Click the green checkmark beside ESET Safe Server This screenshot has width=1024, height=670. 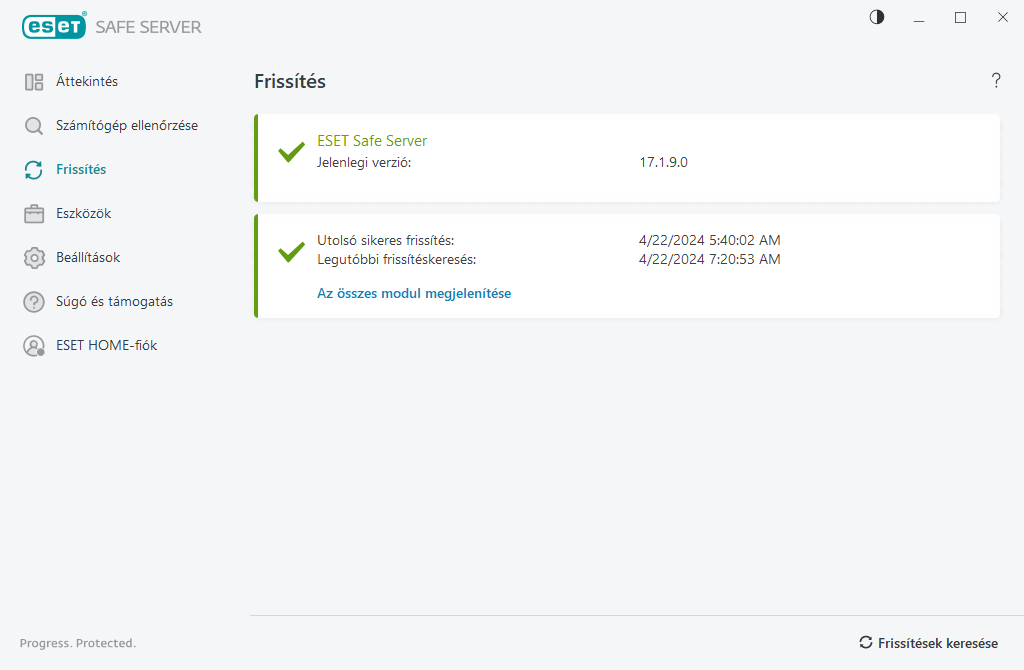click(x=291, y=153)
